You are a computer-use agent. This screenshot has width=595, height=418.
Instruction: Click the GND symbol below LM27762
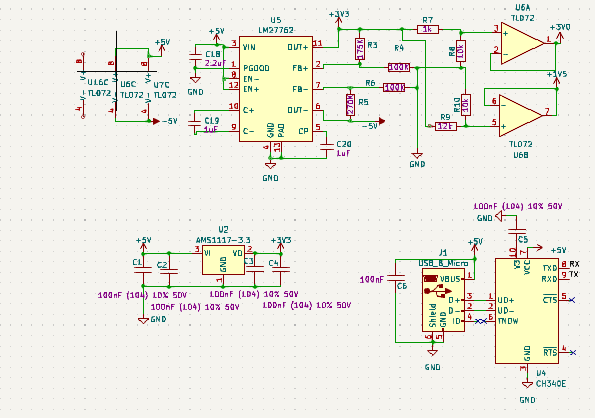click(270, 165)
